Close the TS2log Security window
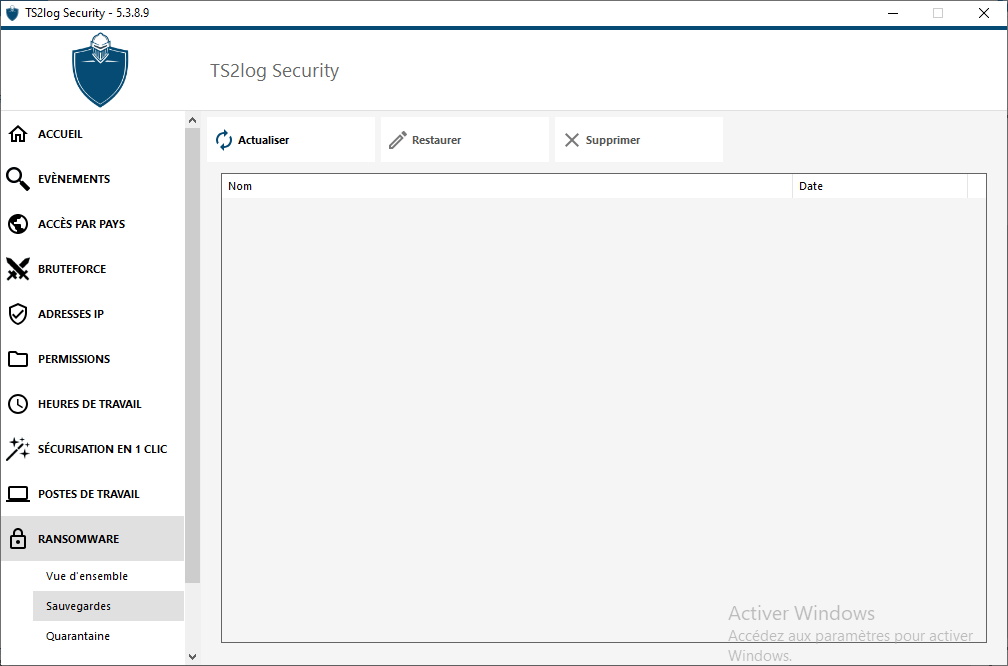The width and height of the screenshot is (1008, 666). [x=984, y=13]
